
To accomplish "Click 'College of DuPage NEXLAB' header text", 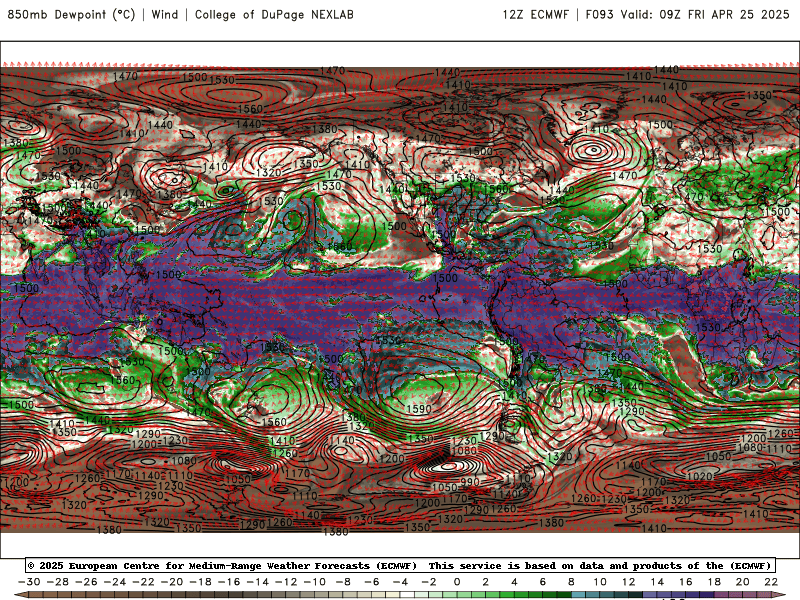I will (x=274, y=14).
